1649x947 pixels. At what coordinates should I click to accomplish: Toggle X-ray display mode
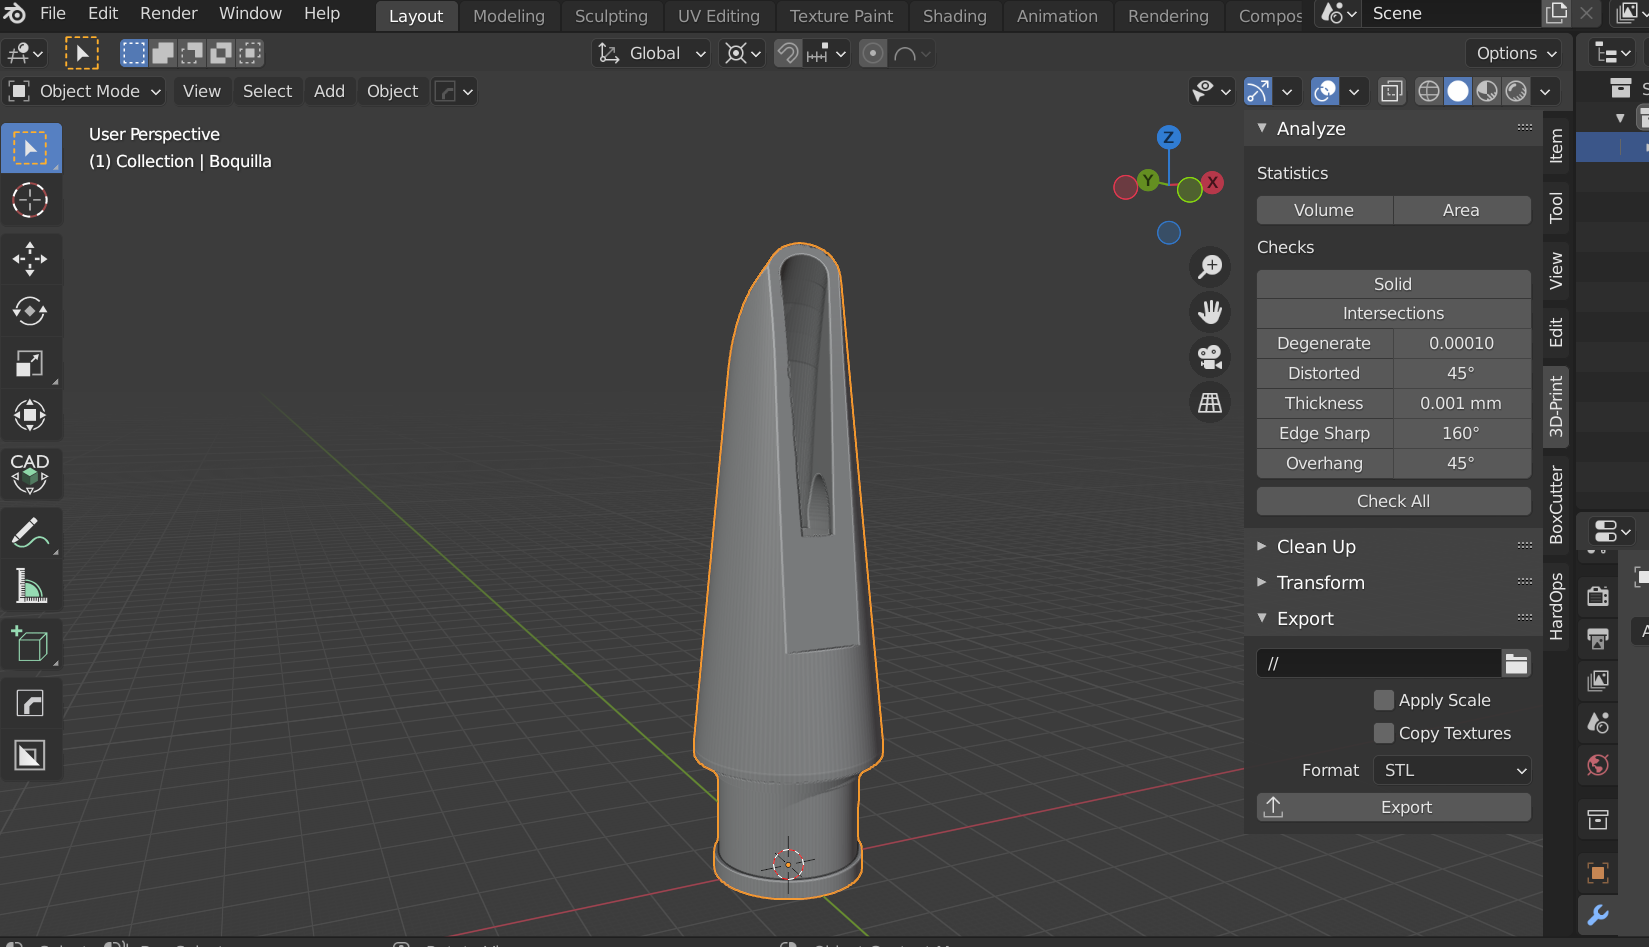pyautogui.click(x=1391, y=92)
